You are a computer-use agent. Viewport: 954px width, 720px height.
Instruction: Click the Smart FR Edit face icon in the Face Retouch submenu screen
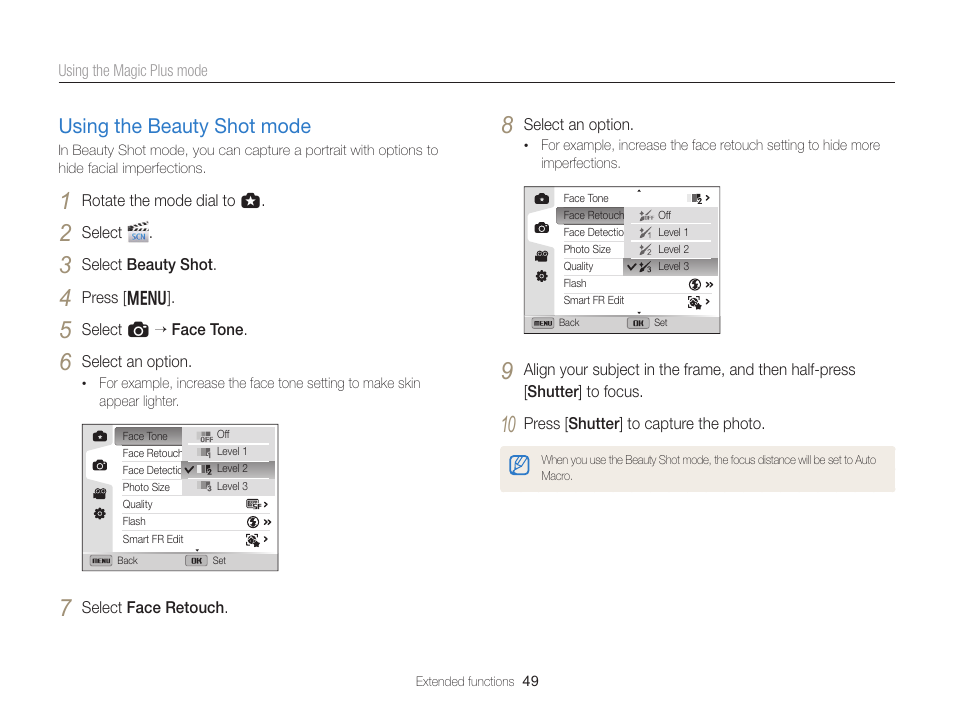694,302
